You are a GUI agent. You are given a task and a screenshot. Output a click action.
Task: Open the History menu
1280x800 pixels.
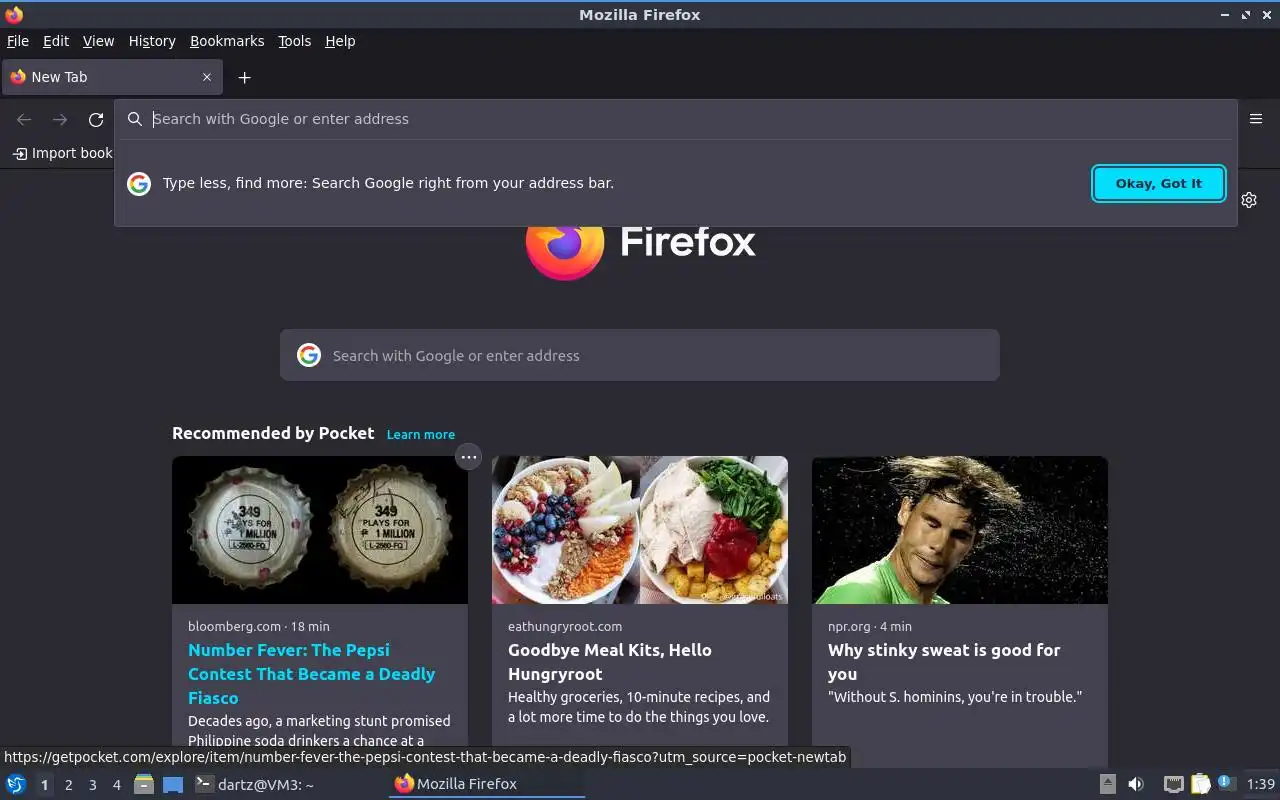tap(152, 41)
